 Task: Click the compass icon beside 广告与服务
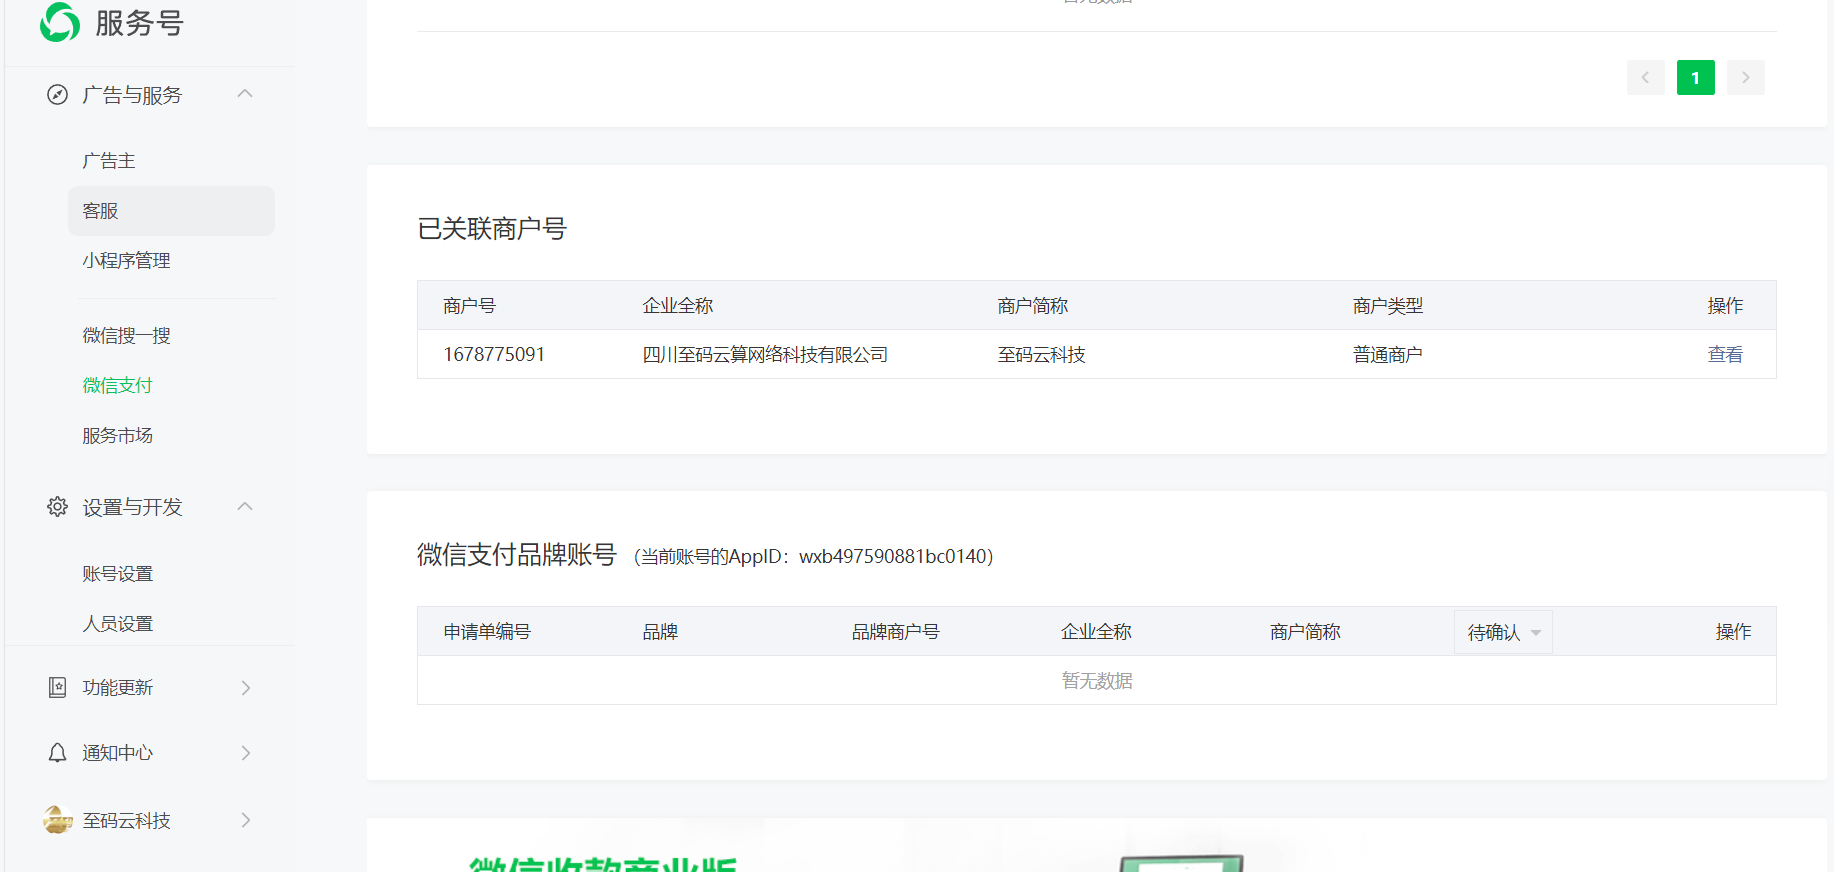[x=58, y=95]
